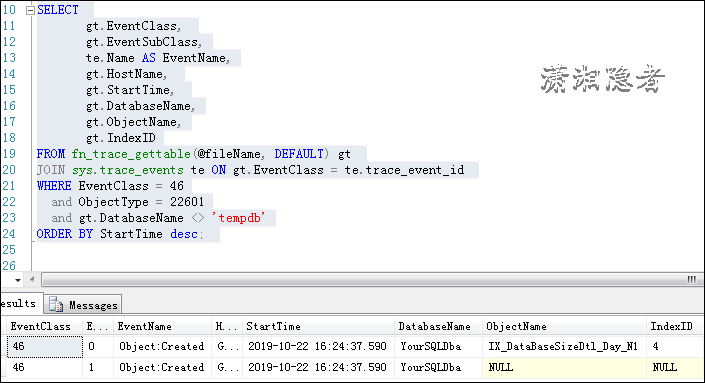Select the truncated H... column header
The width and height of the screenshot is (705, 383).
pyautogui.click(x=226, y=326)
